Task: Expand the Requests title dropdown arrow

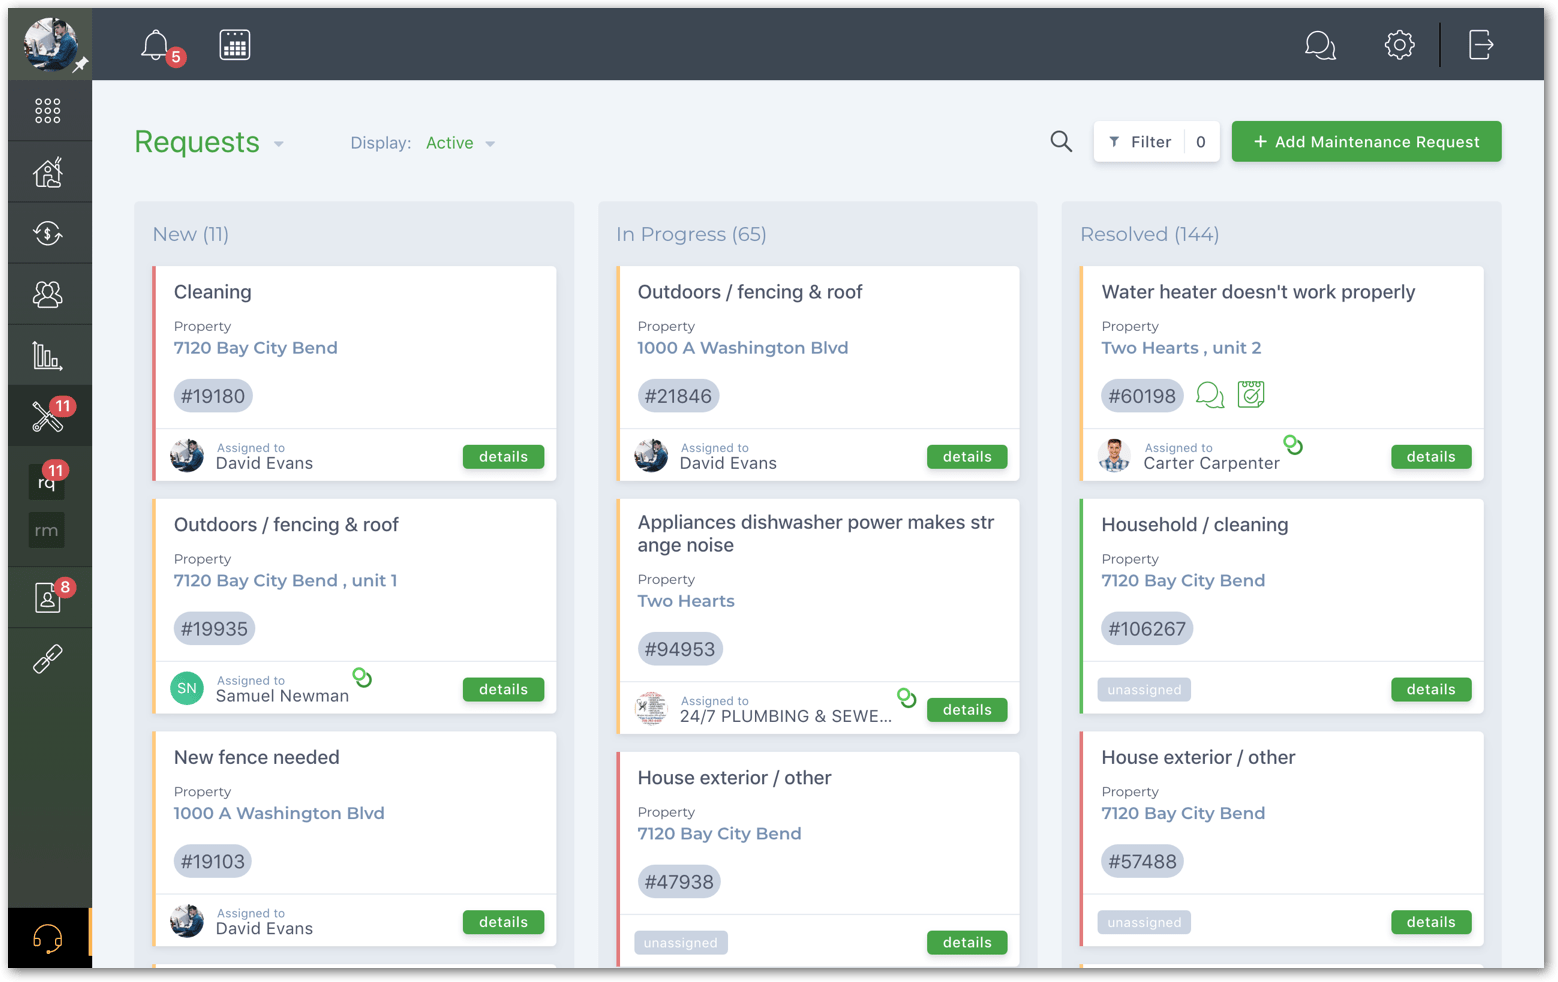Action: [x=278, y=144]
